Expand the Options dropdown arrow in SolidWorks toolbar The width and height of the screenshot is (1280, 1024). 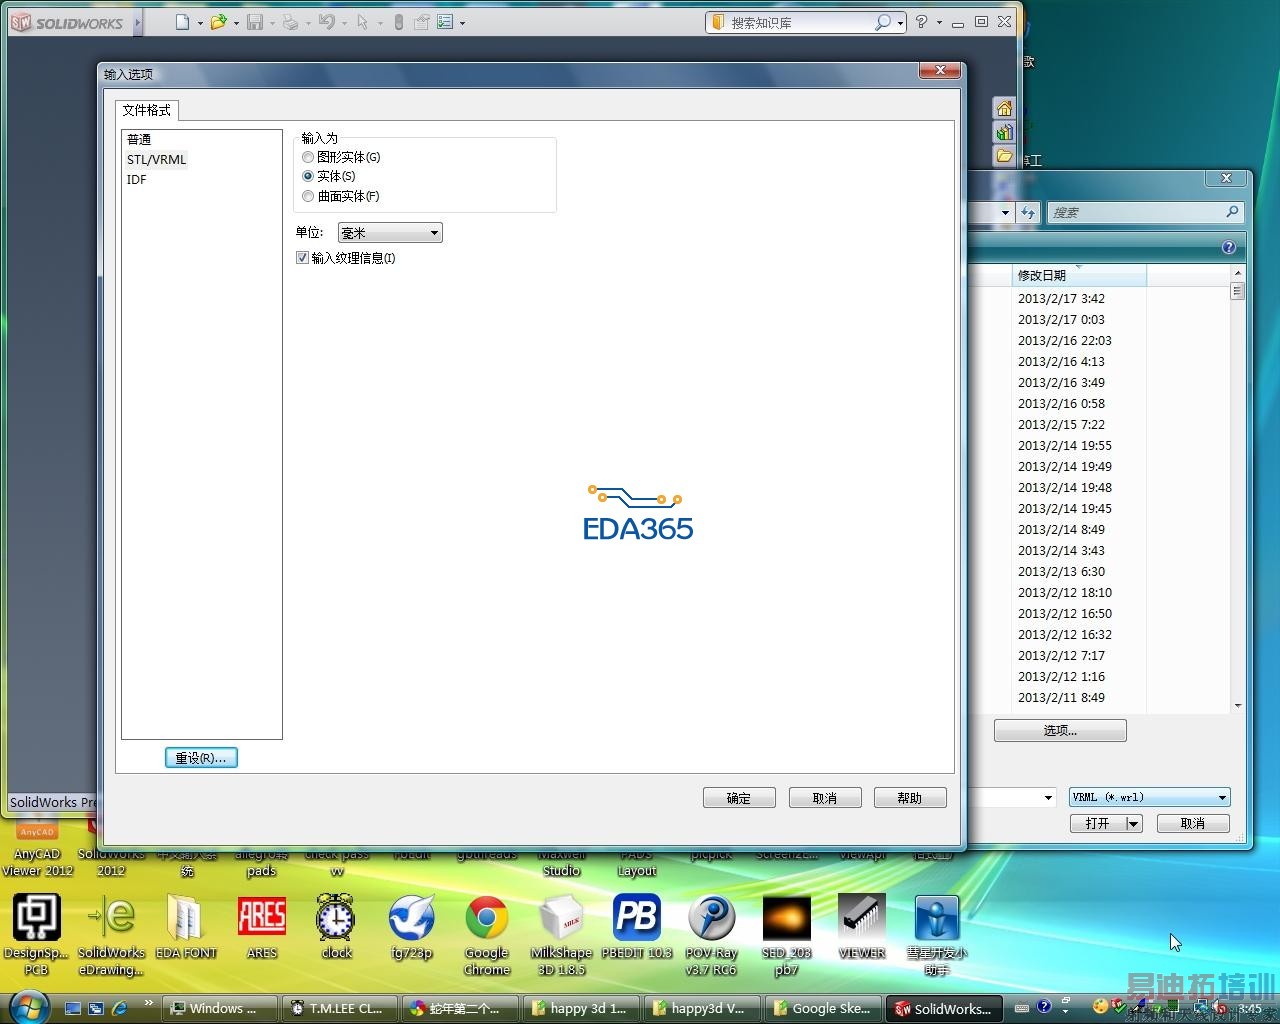[x=462, y=23]
